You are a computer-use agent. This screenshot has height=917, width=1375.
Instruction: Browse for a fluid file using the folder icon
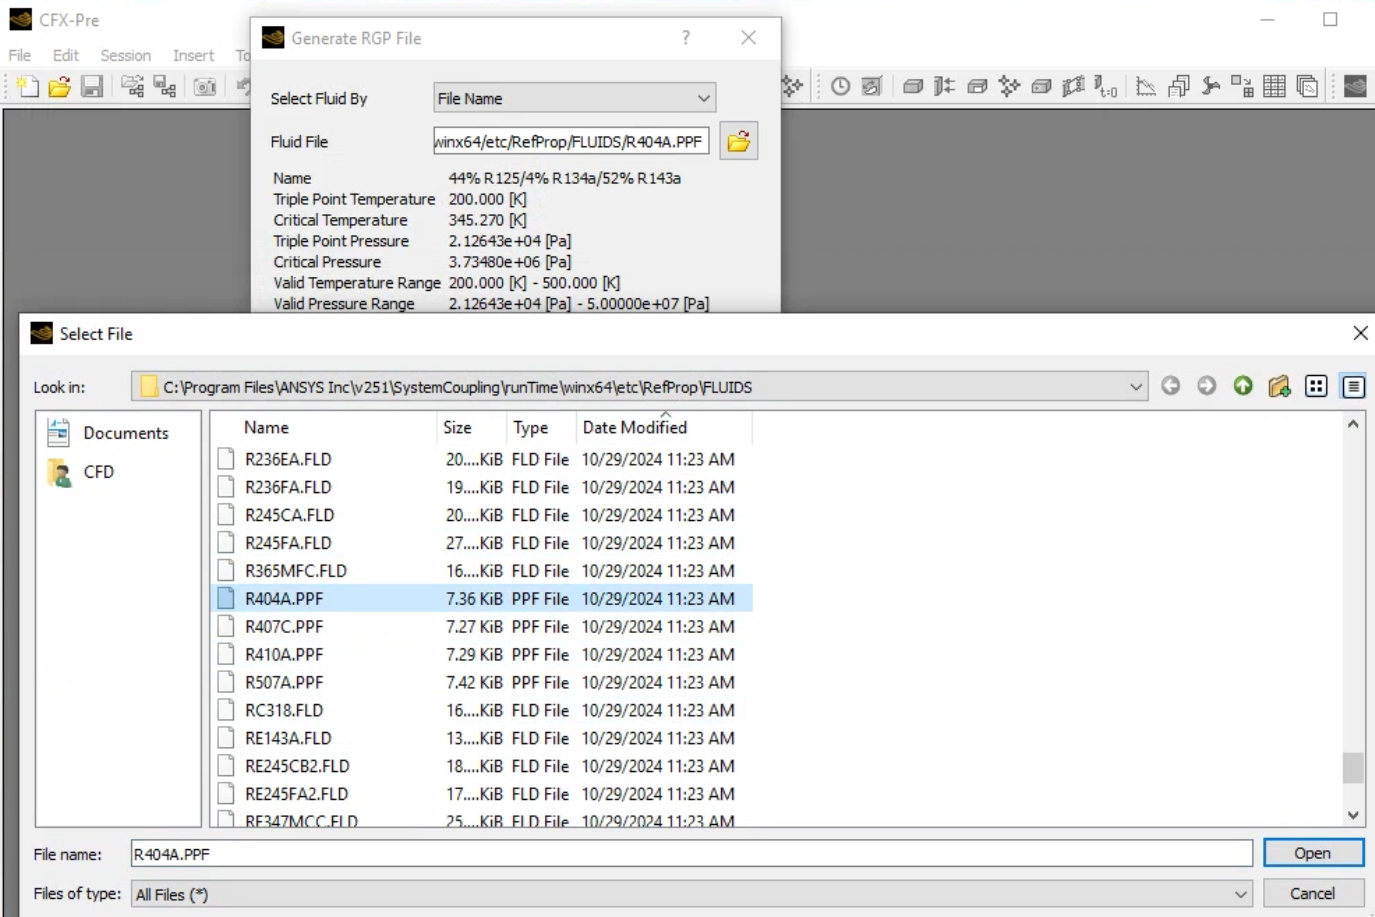[x=739, y=140]
